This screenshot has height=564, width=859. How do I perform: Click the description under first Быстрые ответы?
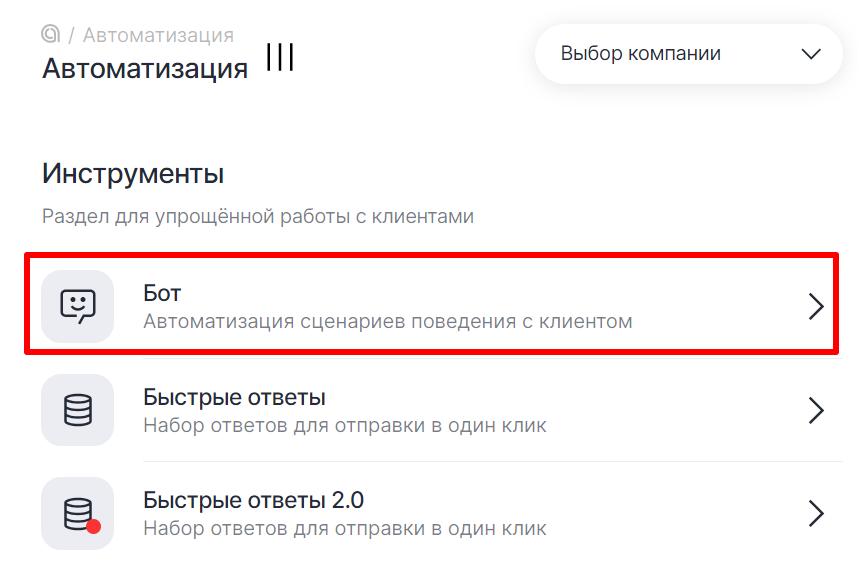click(x=345, y=426)
